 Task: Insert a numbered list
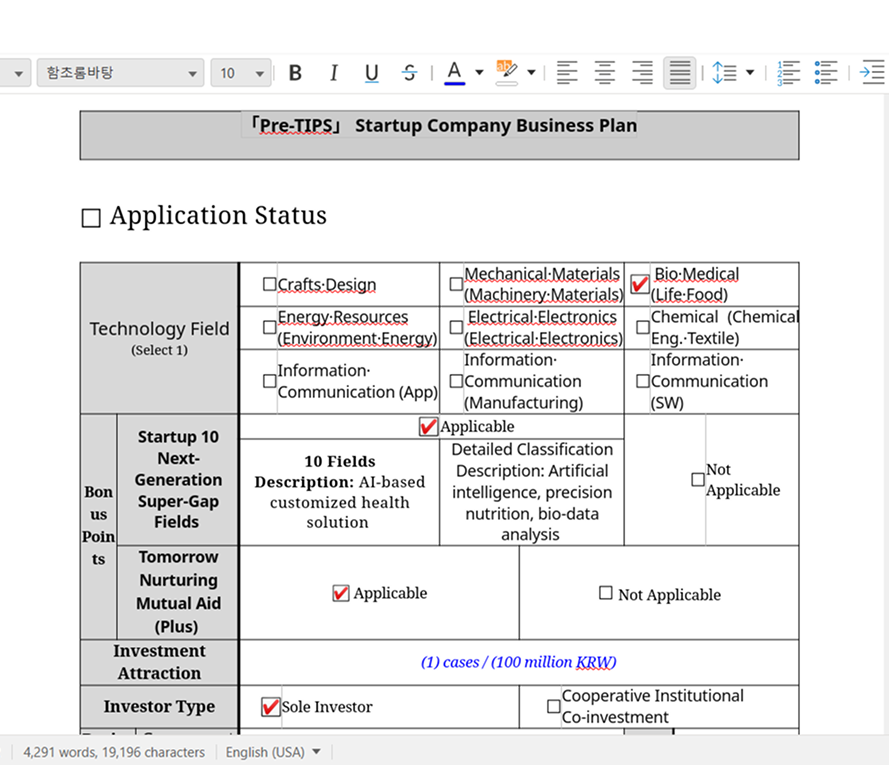tap(788, 73)
